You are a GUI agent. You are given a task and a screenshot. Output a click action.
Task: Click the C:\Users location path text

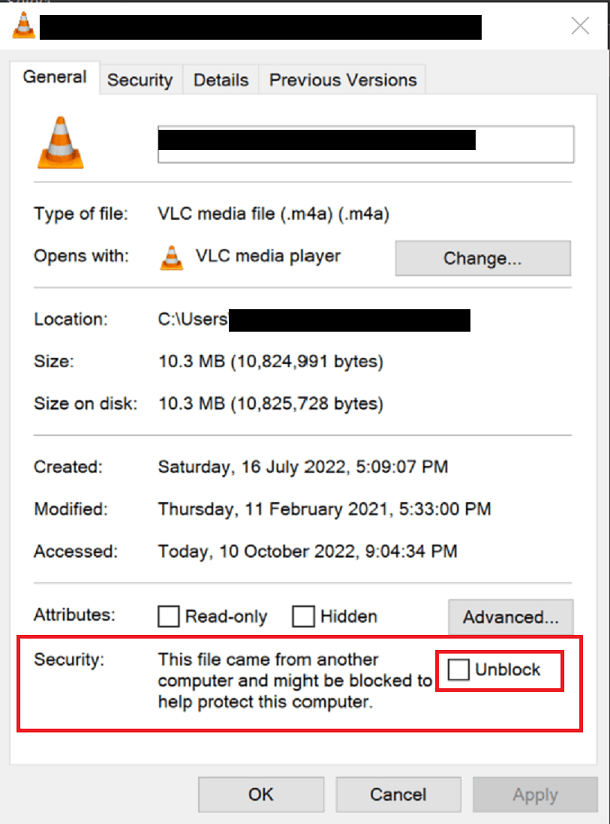tap(193, 319)
